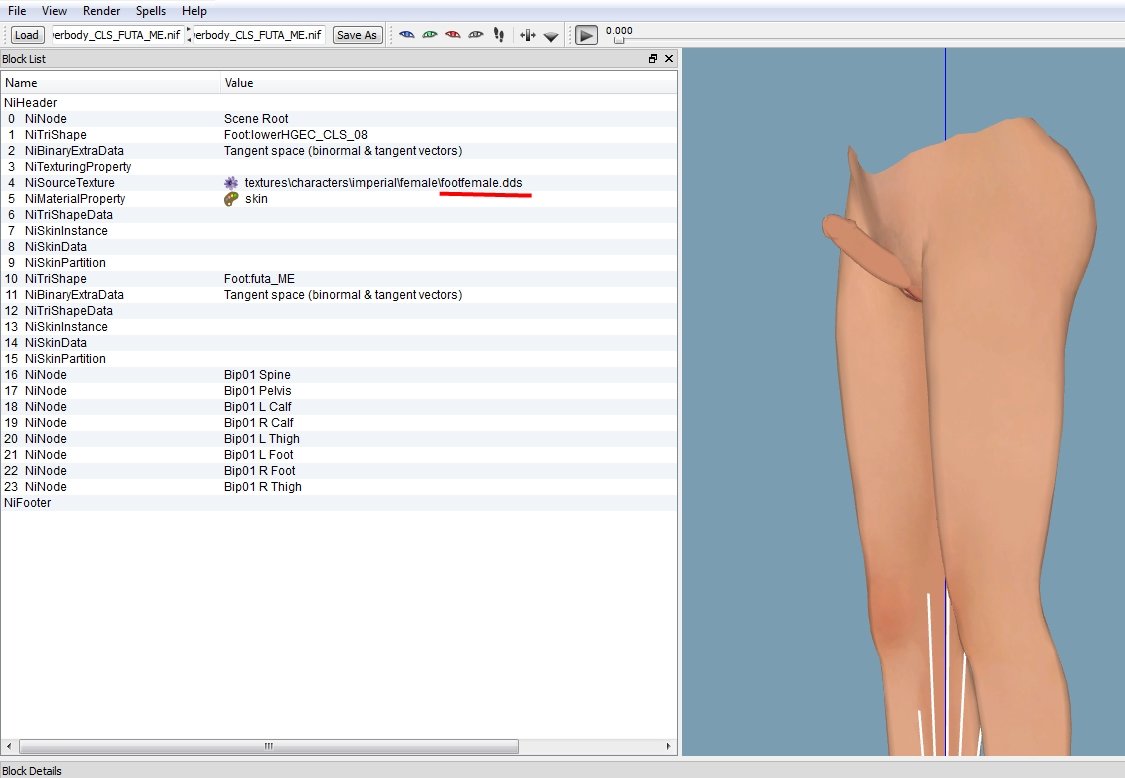The image size is (1125, 778).
Task: Click the flower icon beside footfemale.dds
Action: pos(231,183)
